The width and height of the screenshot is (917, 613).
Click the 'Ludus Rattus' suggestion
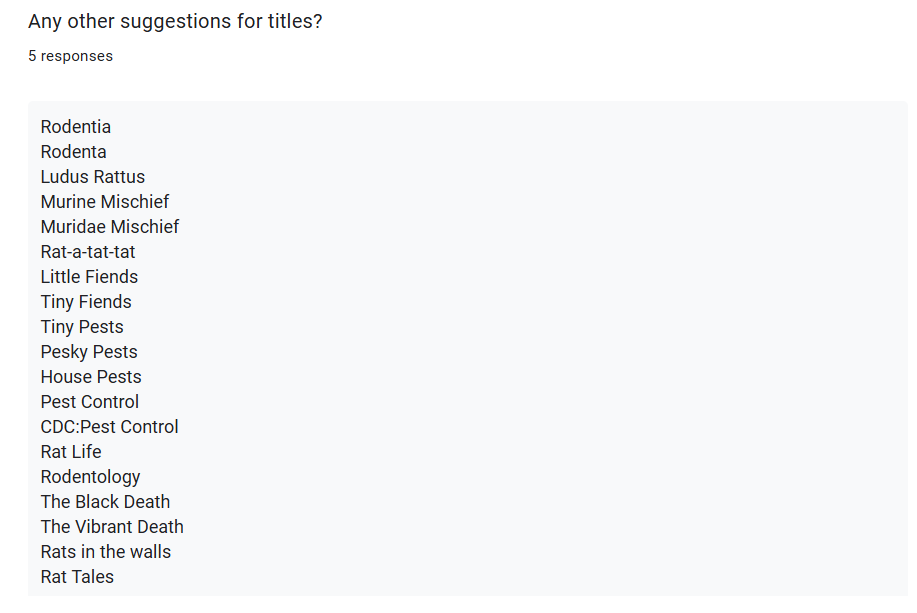tap(92, 177)
